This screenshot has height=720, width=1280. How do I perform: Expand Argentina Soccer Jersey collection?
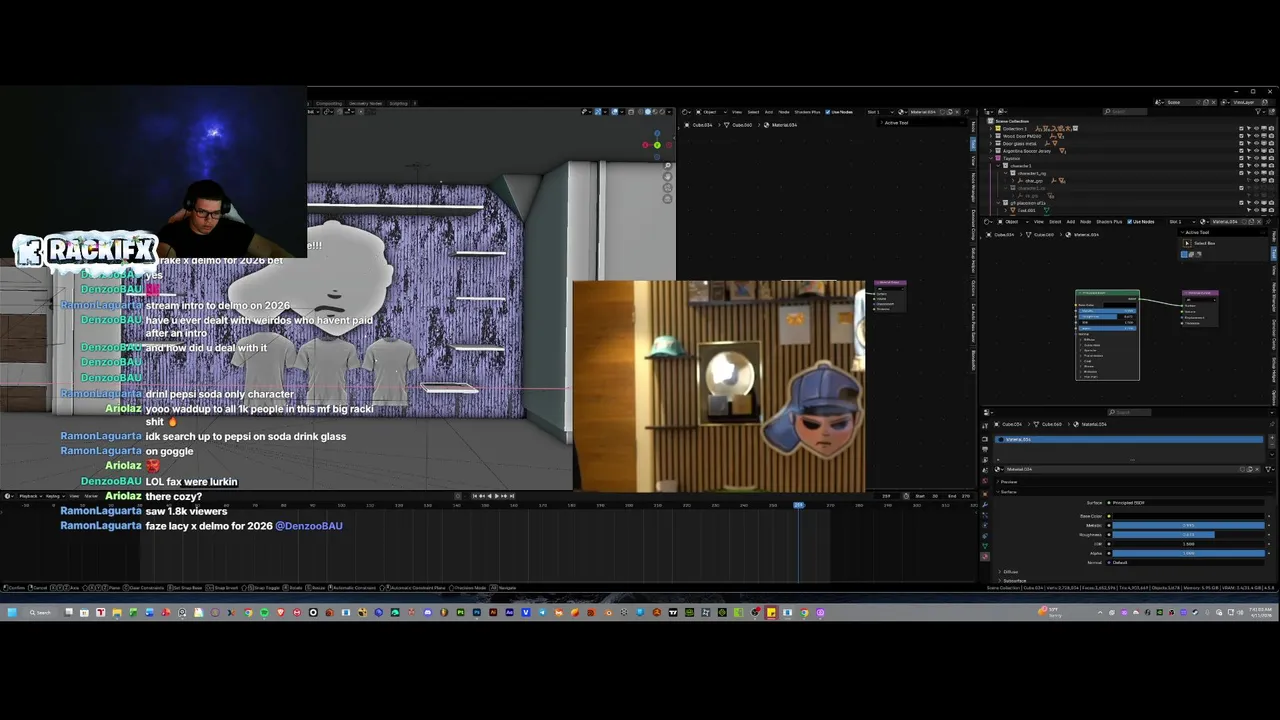pyautogui.click(x=990, y=151)
